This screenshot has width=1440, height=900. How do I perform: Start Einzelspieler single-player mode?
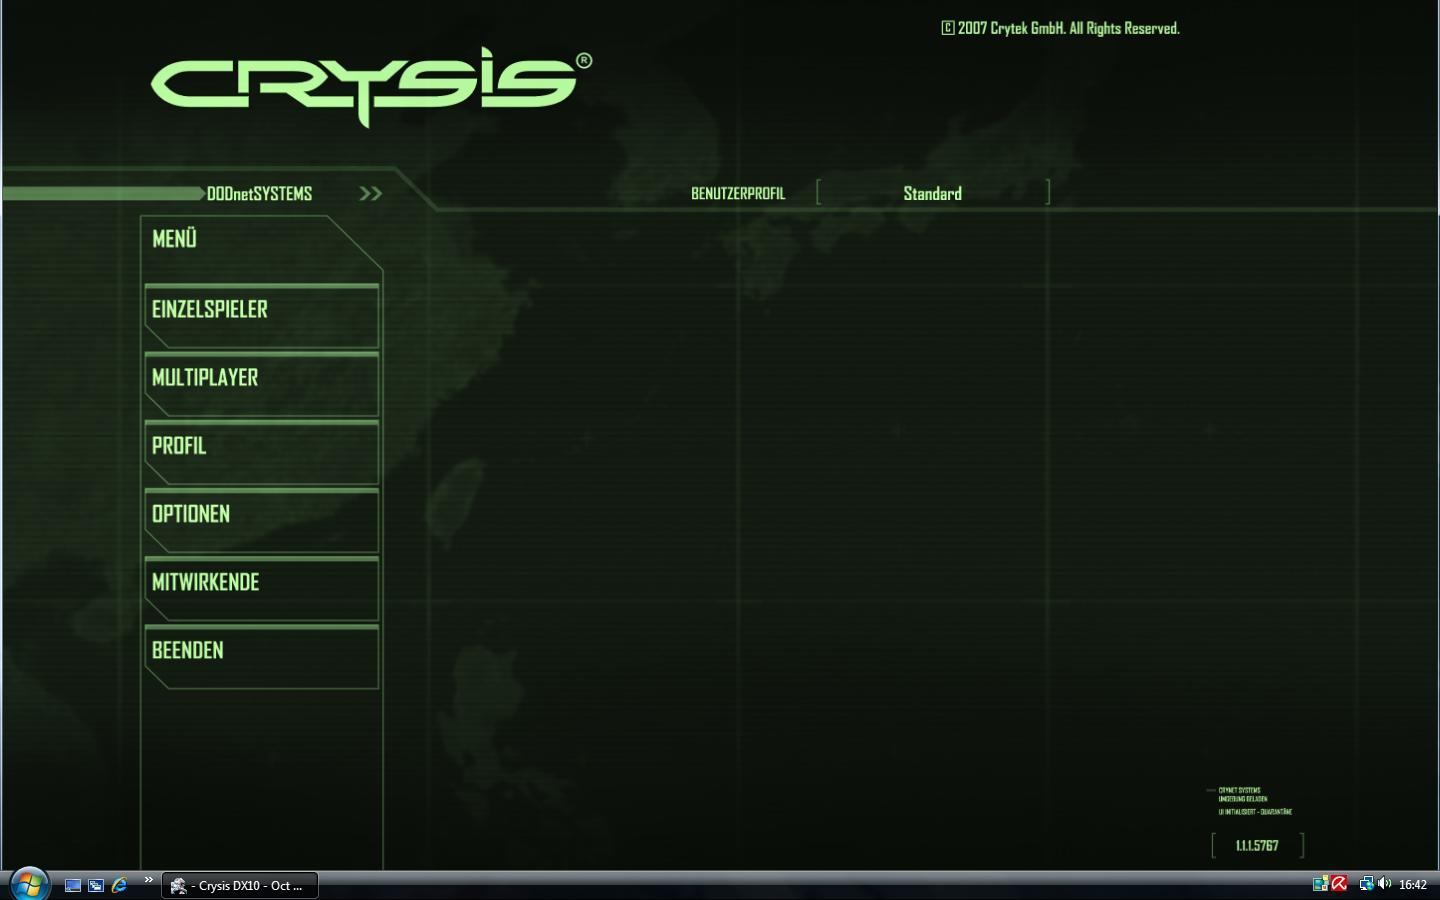click(262, 316)
